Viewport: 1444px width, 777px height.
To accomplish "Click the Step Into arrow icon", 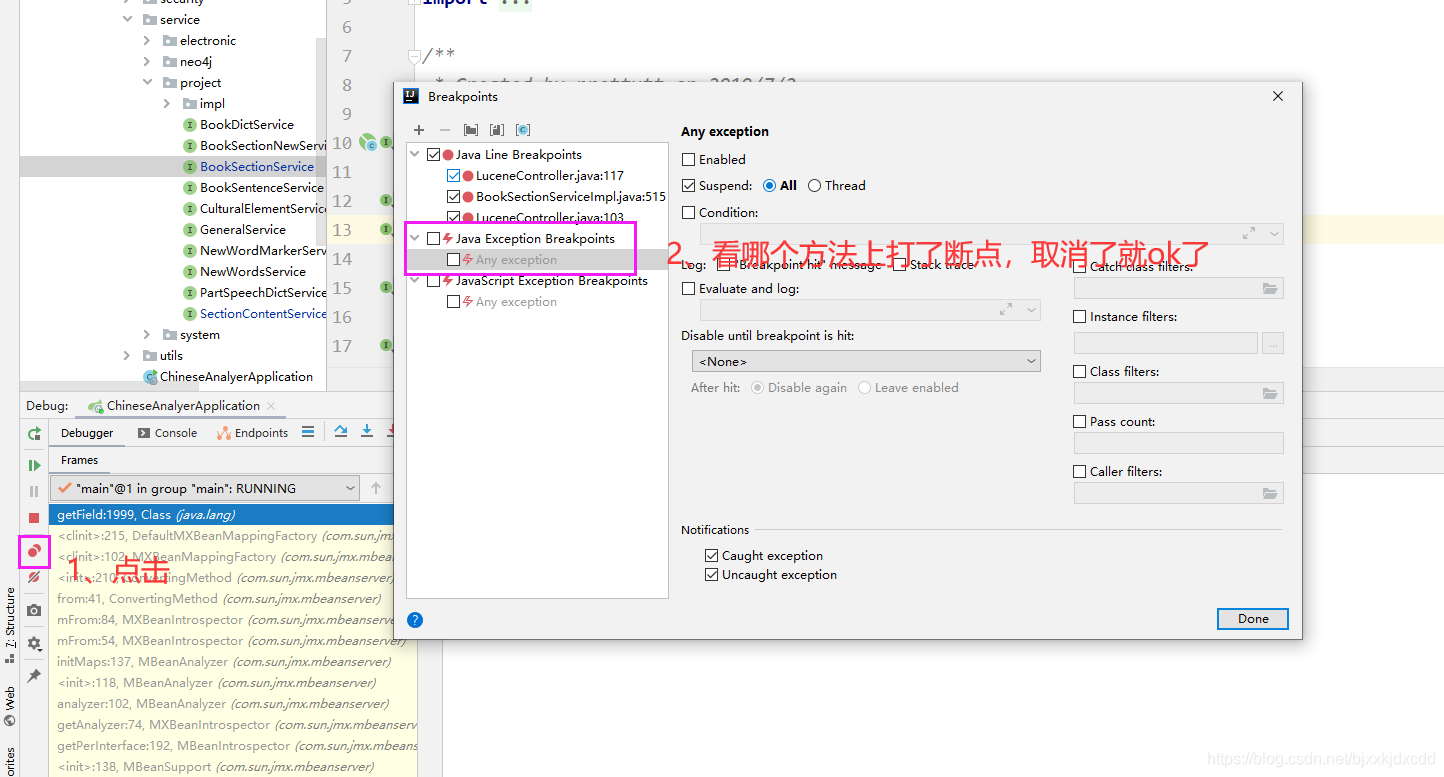I will coord(367,431).
